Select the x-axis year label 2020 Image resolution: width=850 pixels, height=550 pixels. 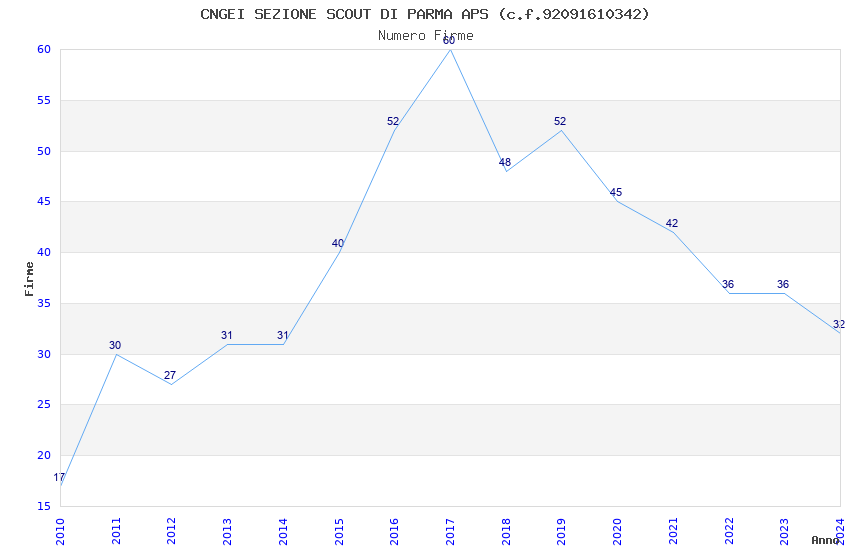pos(617,532)
